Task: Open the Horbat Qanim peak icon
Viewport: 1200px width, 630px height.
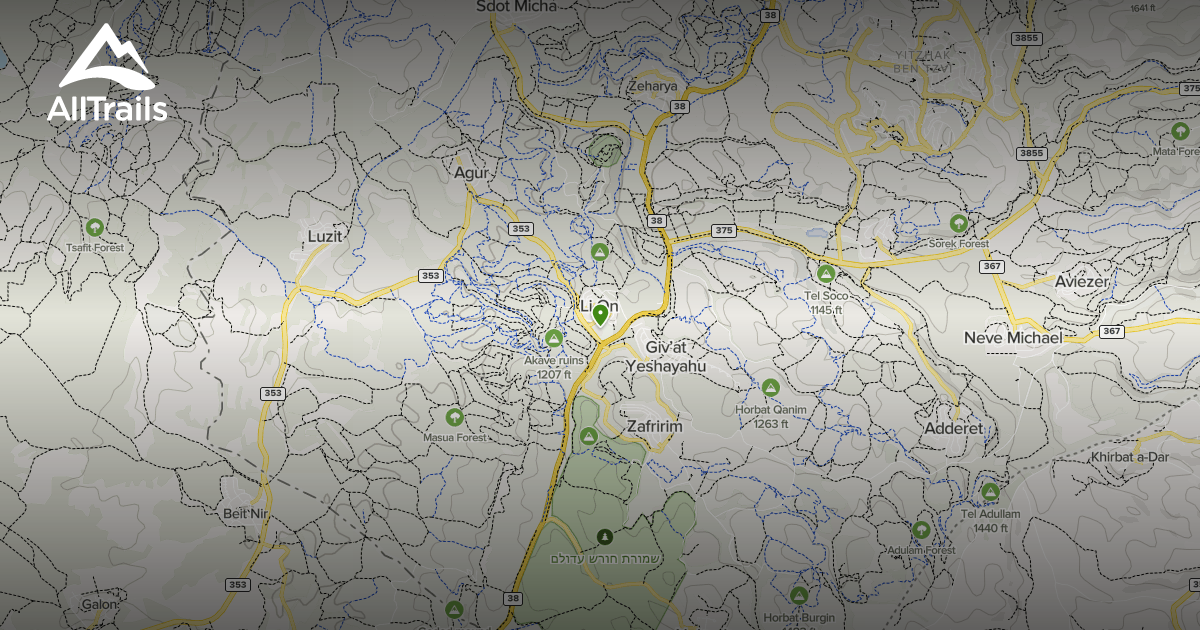Action: pos(771,387)
